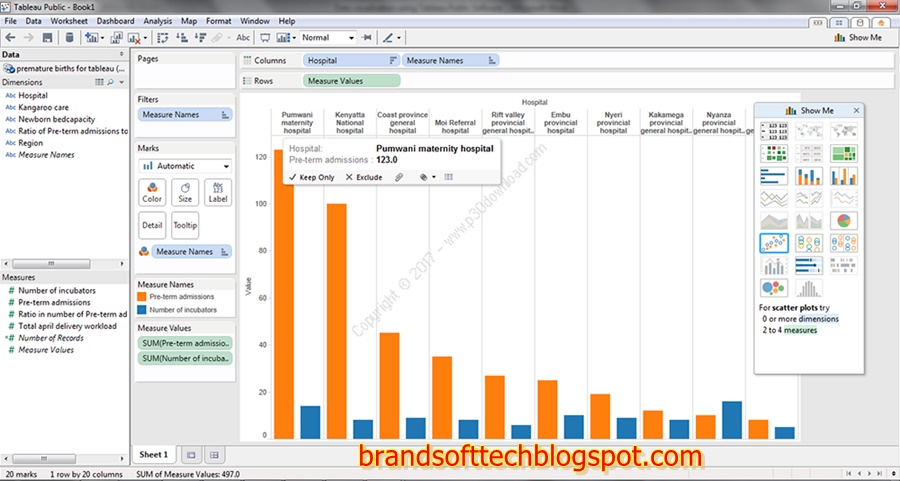Click the orange Pre-term admissions legend swatch

coord(142,297)
